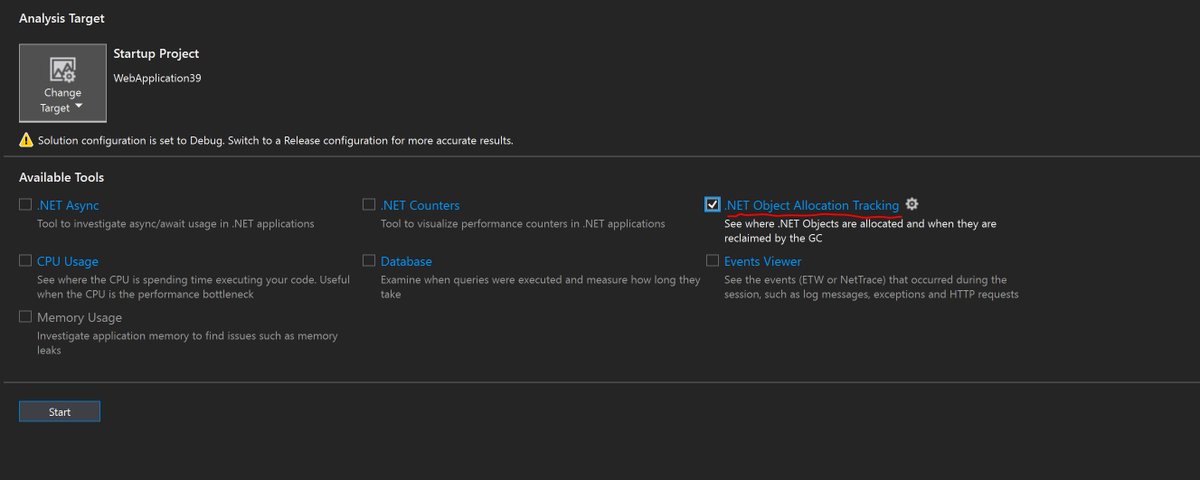Viewport: 1200px width, 480px height.
Task: Open the CPU Usage tool link
Action: tap(68, 261)
